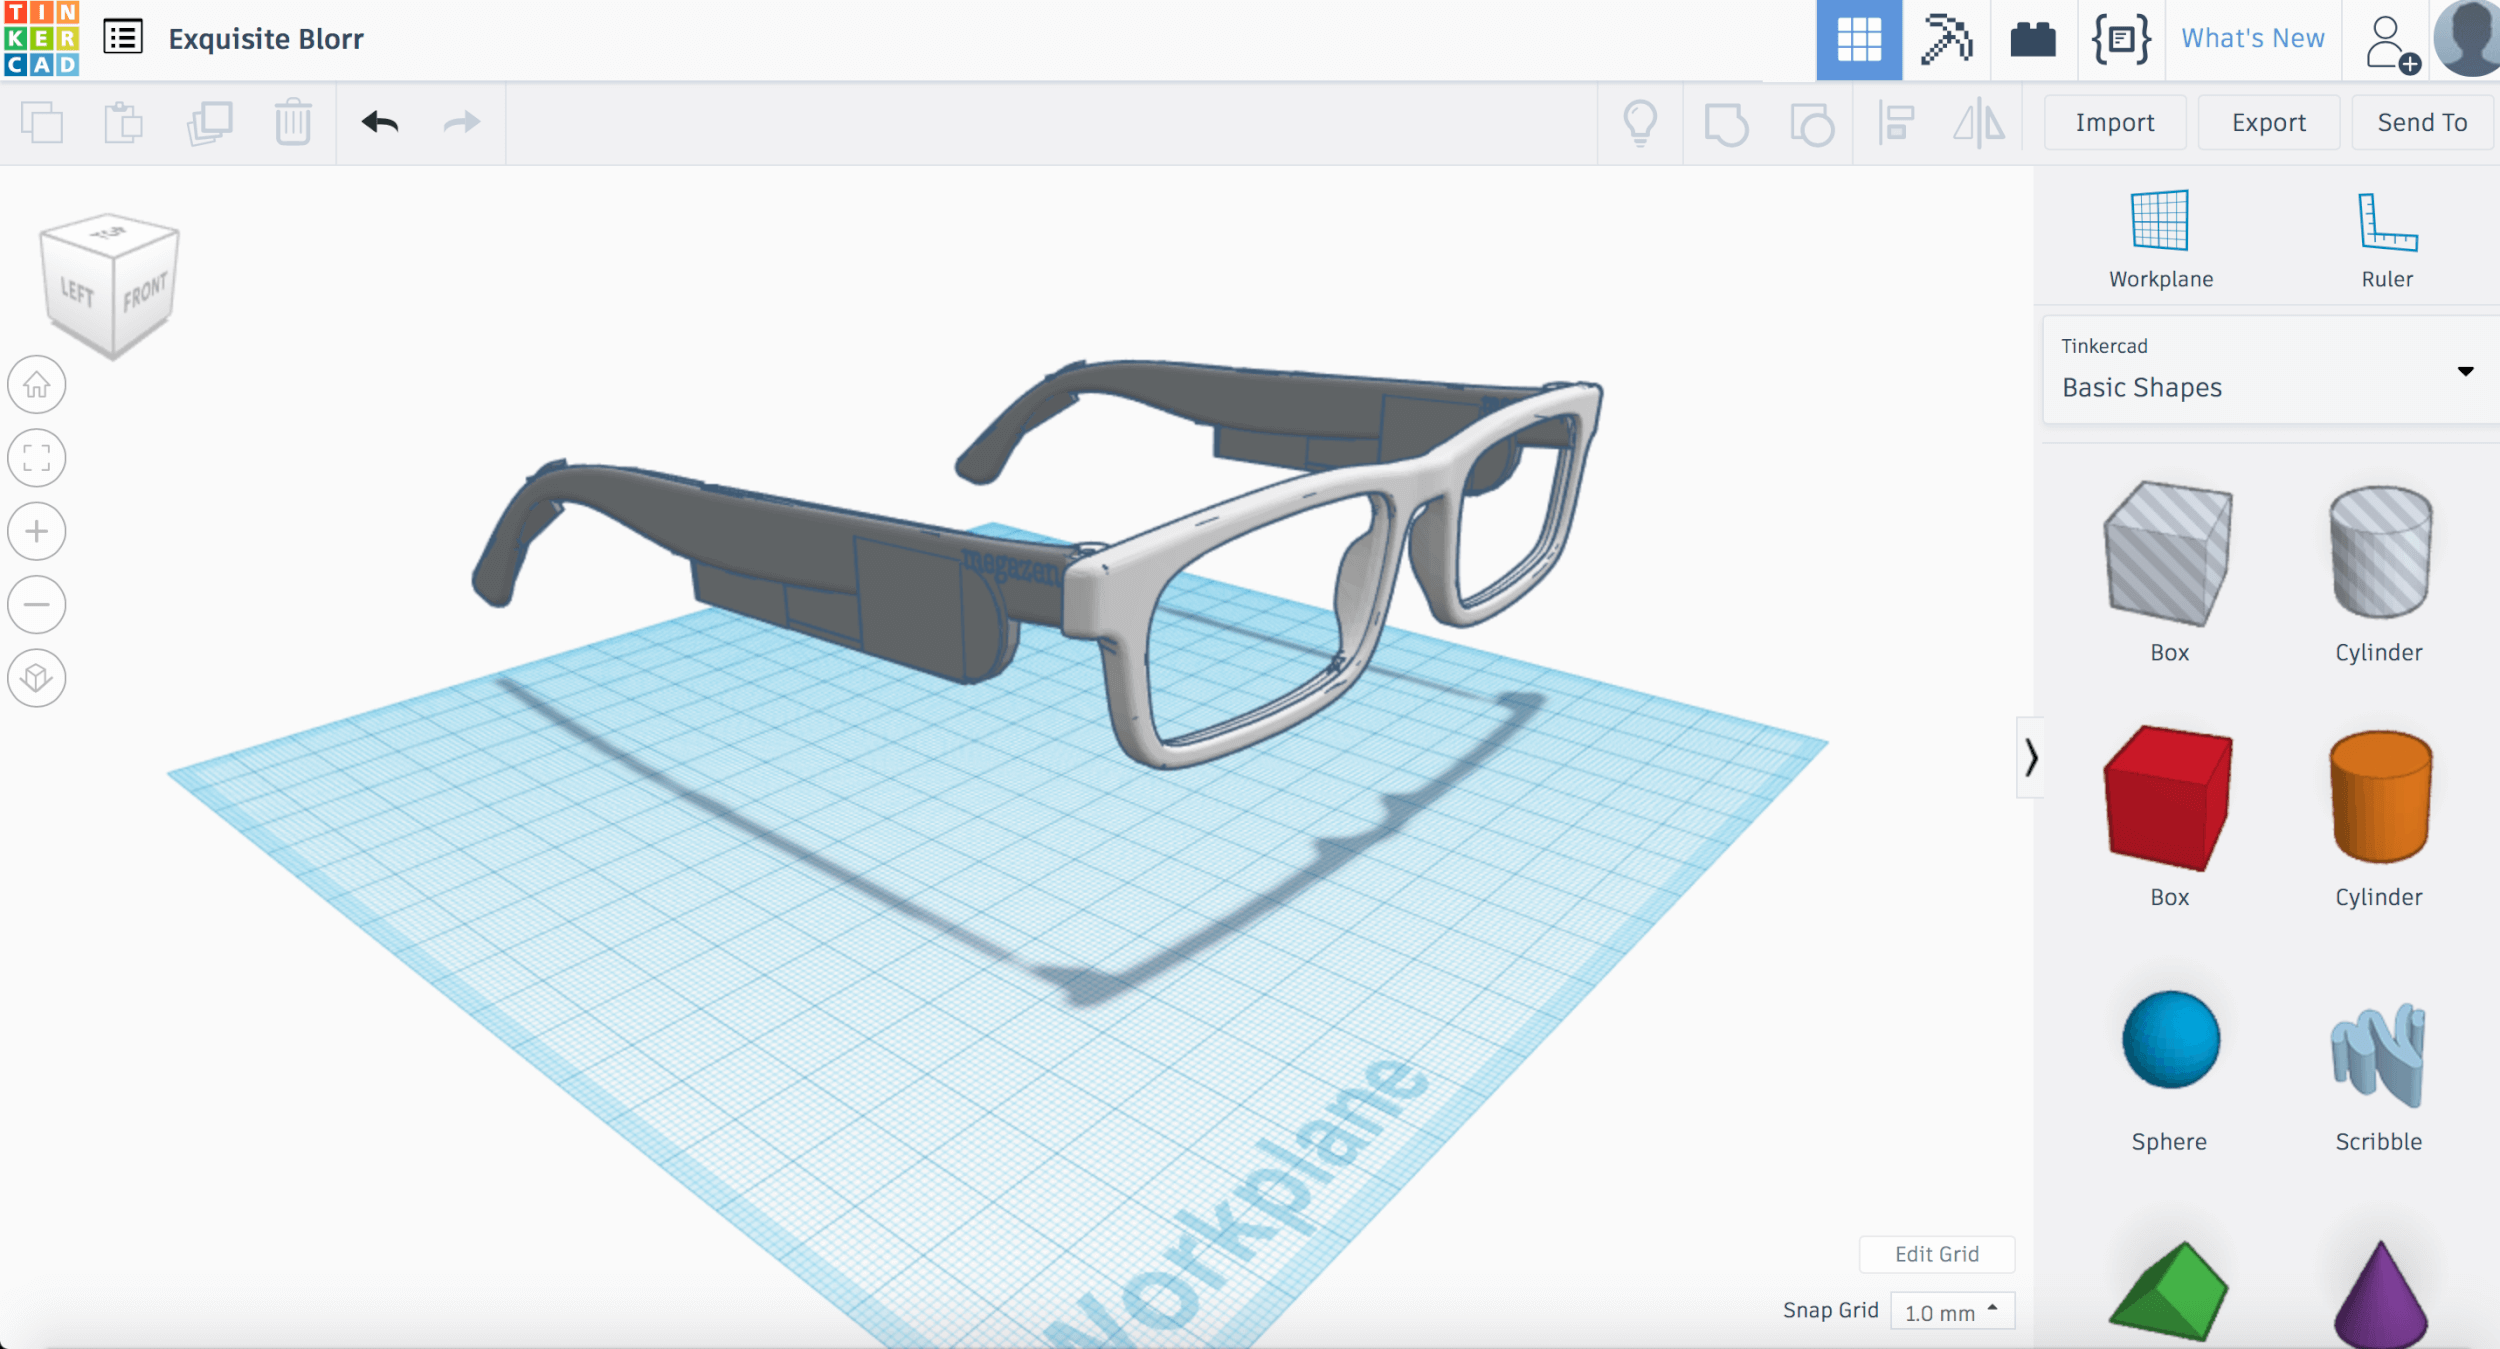Click the Edit Grid button
This screenshot has height=1349, width=2500.
point(1936,1254)
